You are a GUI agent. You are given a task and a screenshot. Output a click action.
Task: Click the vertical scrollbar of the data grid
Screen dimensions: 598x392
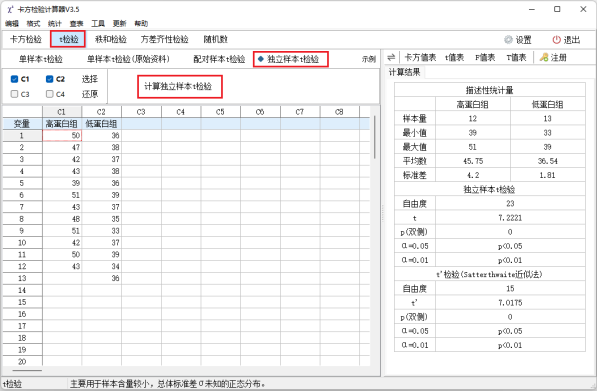click(x=375, y=137)
